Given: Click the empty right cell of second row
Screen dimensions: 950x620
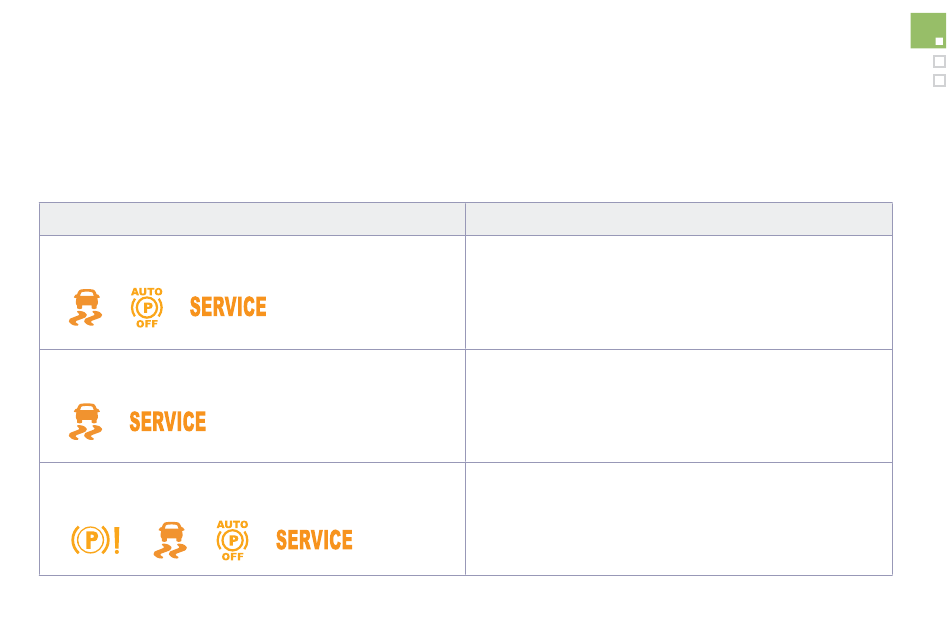Looking at the screenshot, I should 679,406.
